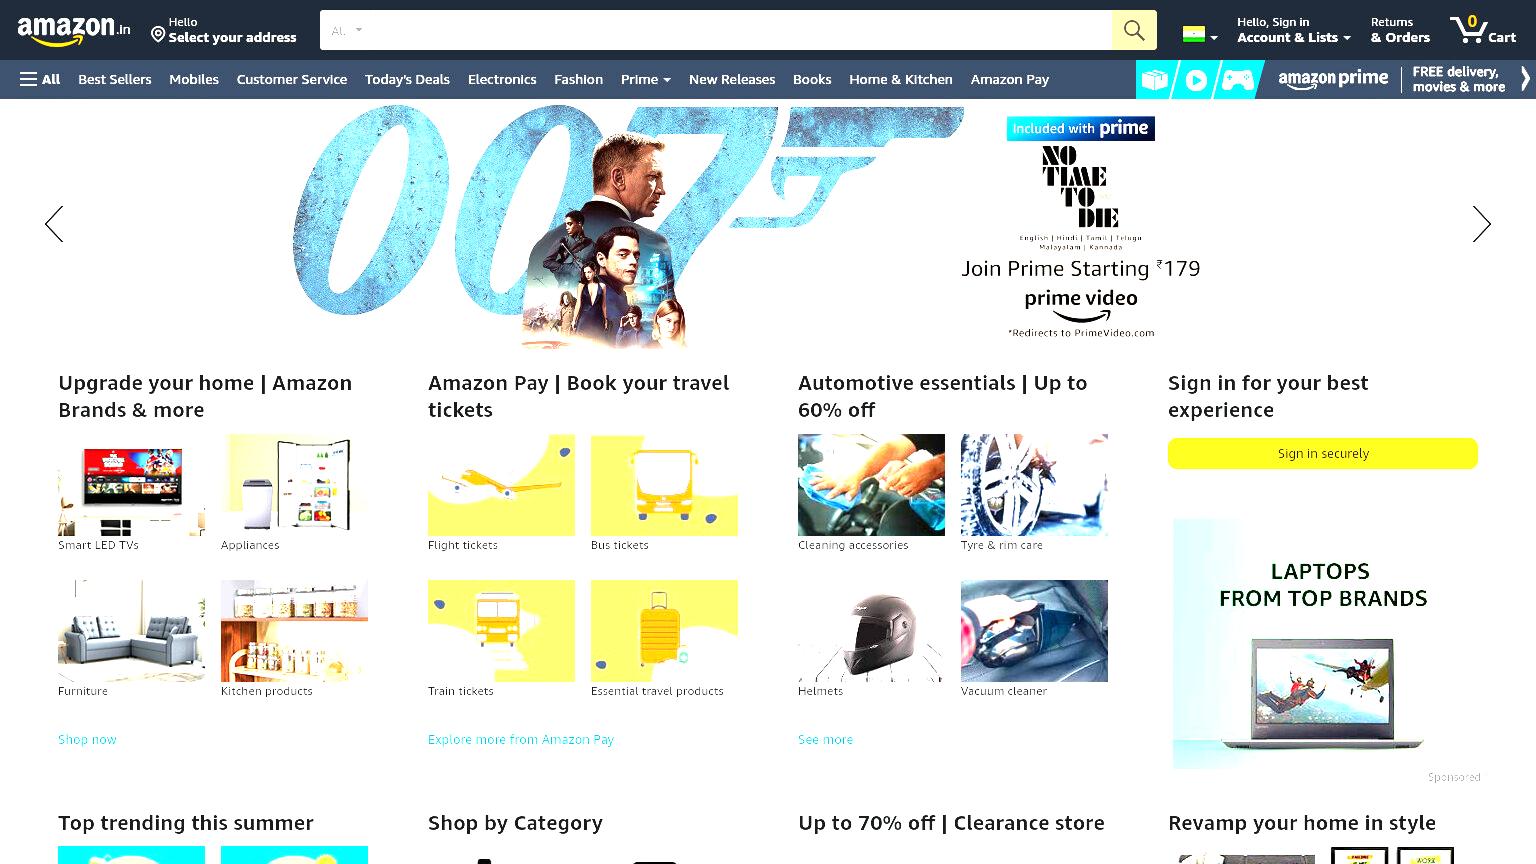Click the Prime video play icon
The image size is (1536, 864).
pyautogui.click(x=1196, y=80)
